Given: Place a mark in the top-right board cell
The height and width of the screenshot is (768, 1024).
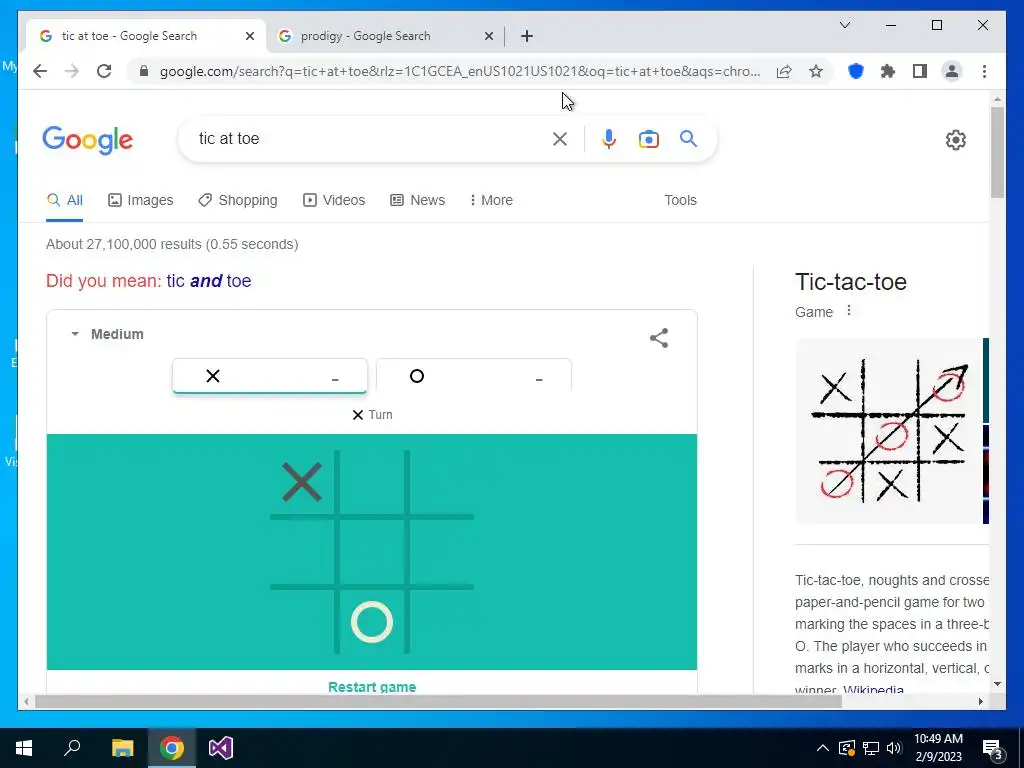Looking at the screenshot, I should coord(442,483).
